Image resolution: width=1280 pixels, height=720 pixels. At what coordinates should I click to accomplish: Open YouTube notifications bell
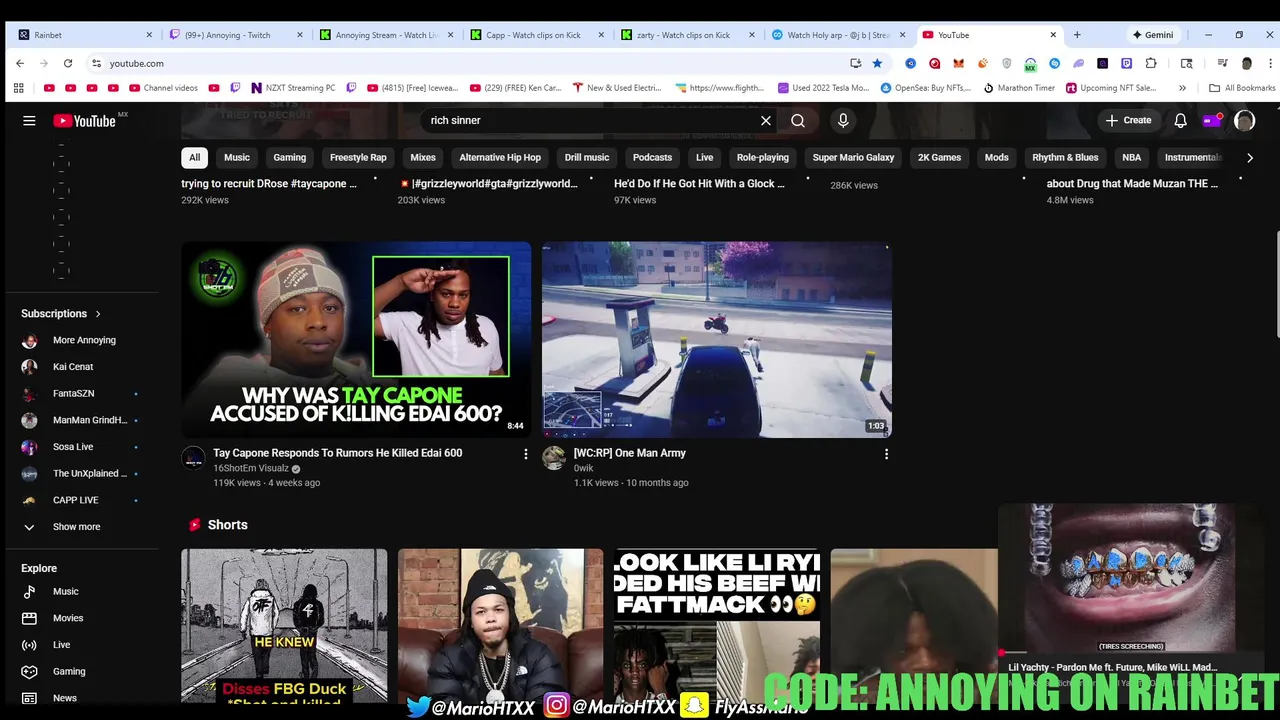coord(1180,120)
